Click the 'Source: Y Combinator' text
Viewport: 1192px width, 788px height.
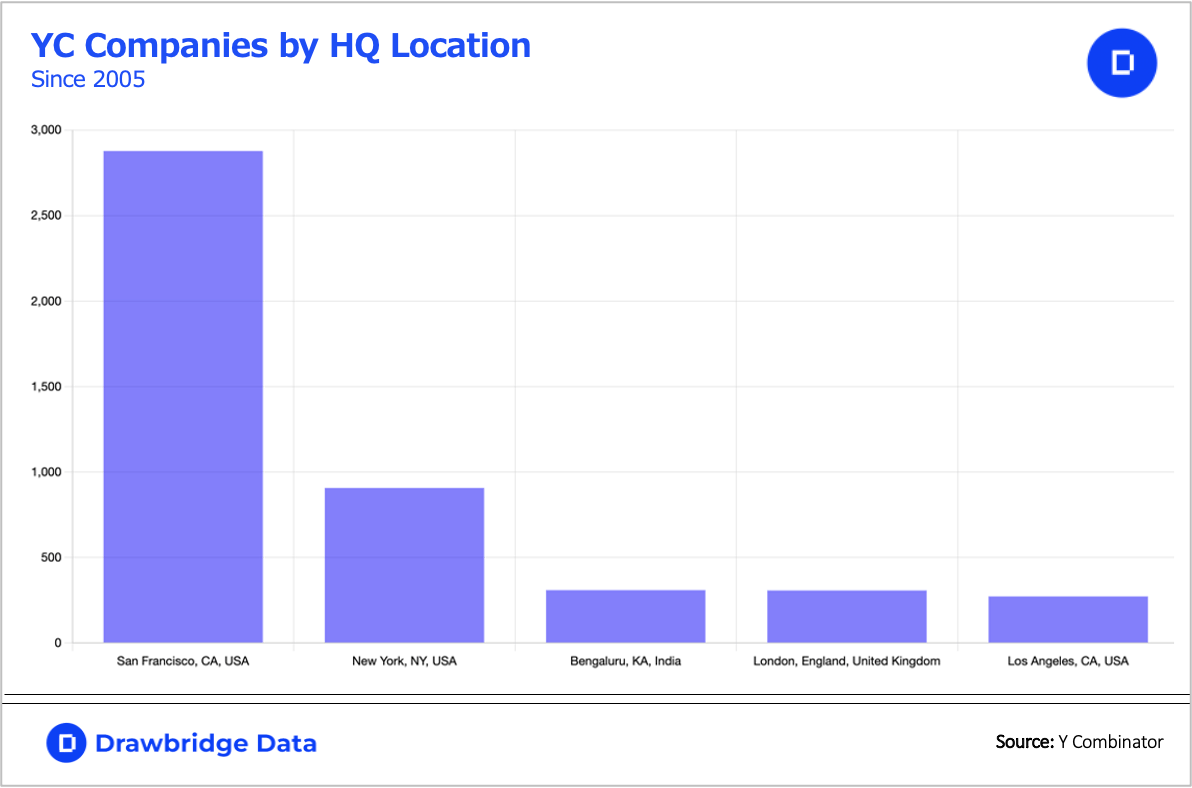click(1079, 742)
